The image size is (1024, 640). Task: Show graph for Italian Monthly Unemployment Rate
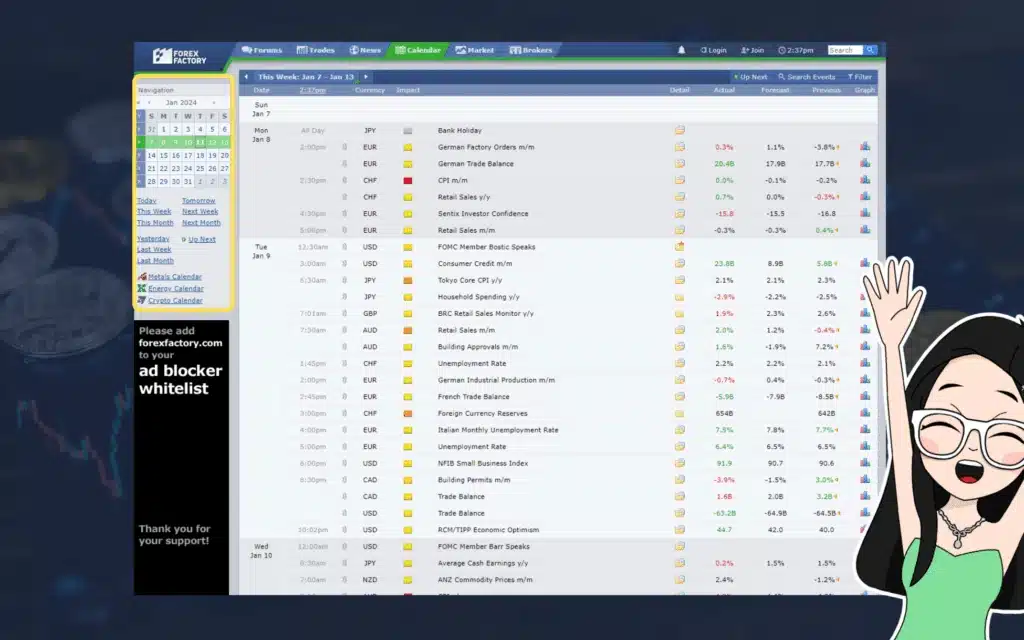click(x=865, y=429)
